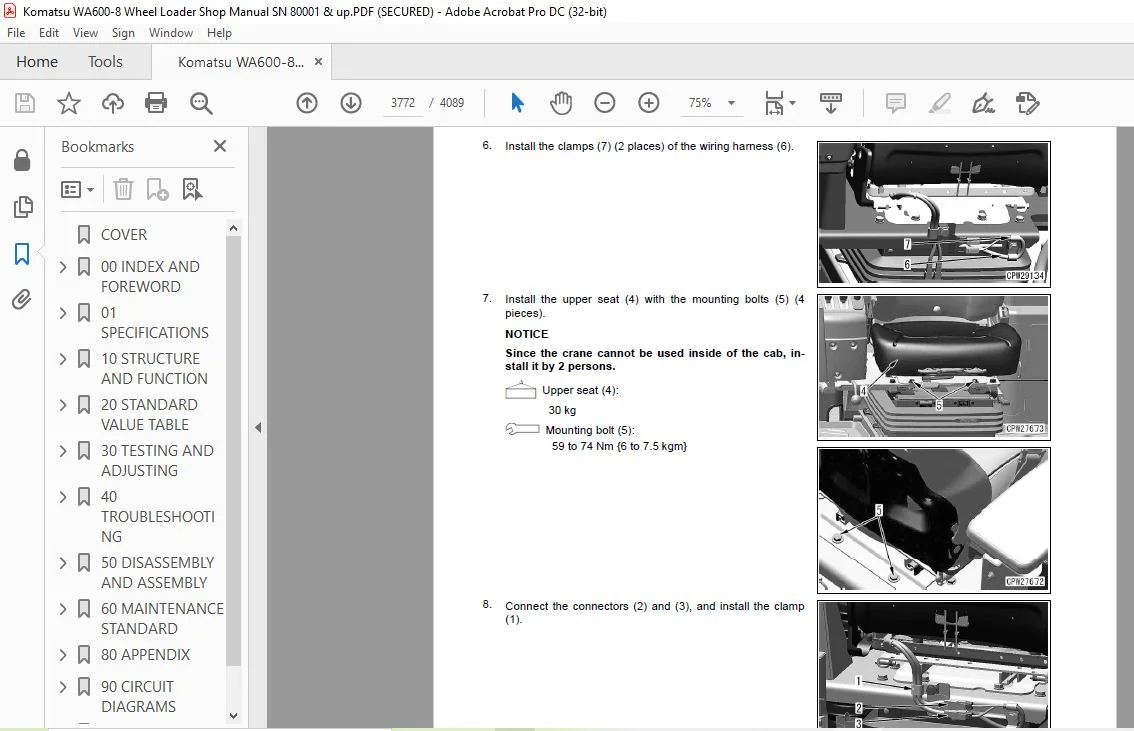Save the file with the floppy icon
1134x731 pixels.
(x=25, y=103)
